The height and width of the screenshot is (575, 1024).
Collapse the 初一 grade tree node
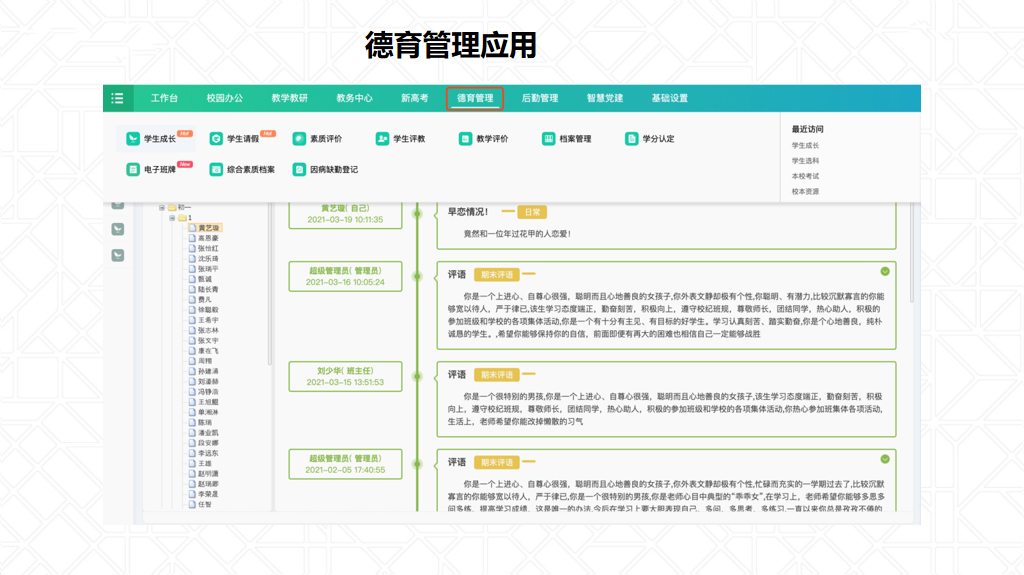[161, 207]
